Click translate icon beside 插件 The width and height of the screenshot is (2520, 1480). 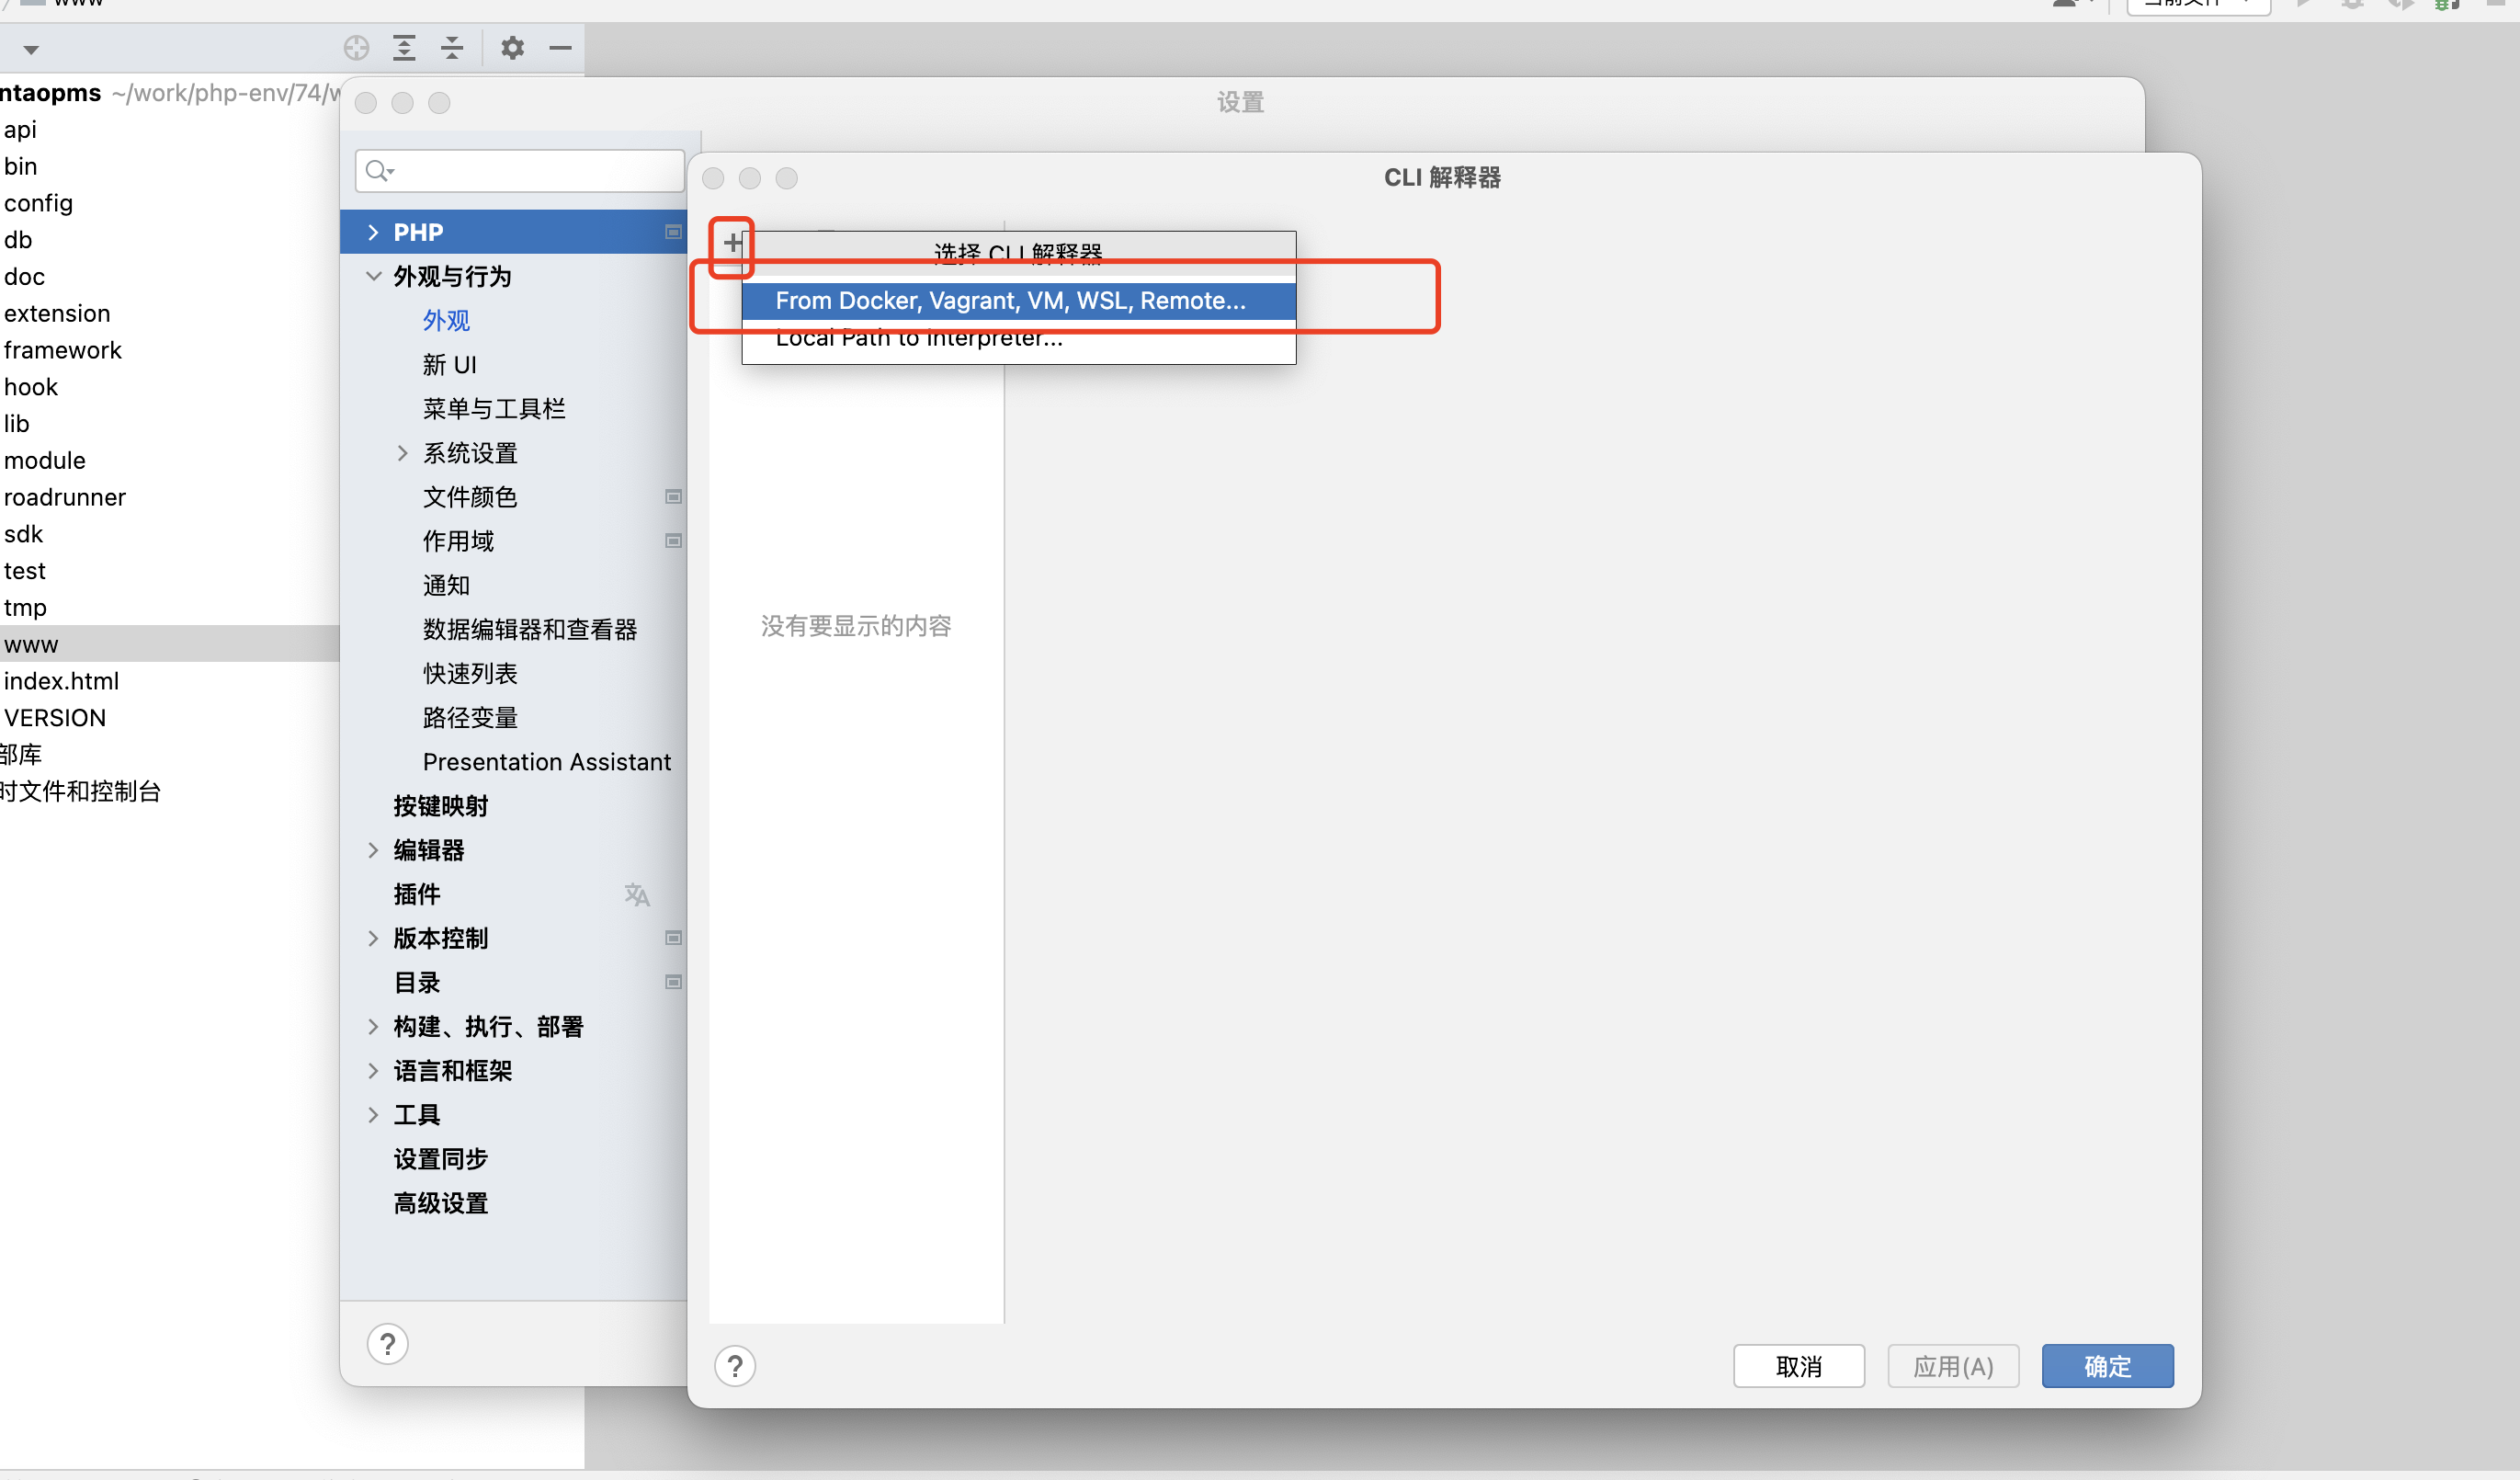[637, 894]
